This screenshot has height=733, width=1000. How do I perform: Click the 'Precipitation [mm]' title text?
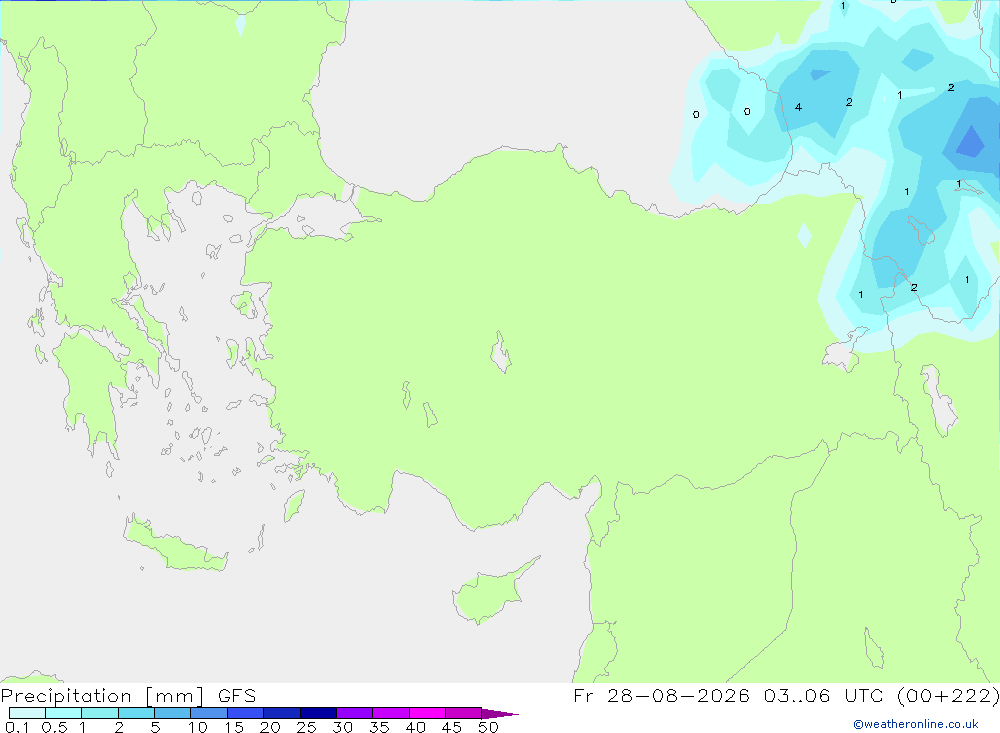[x=103, y=696]
